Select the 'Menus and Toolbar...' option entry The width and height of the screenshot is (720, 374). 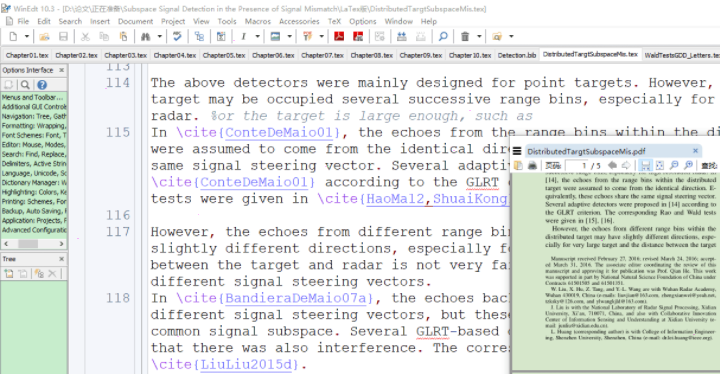[34, 97]
